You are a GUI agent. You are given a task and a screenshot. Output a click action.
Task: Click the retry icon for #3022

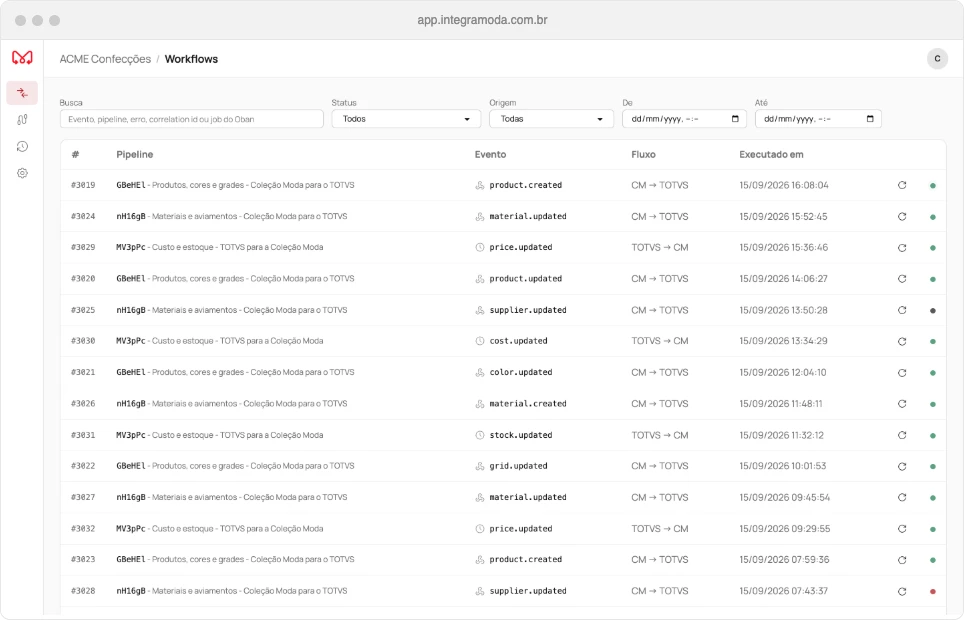902,466
